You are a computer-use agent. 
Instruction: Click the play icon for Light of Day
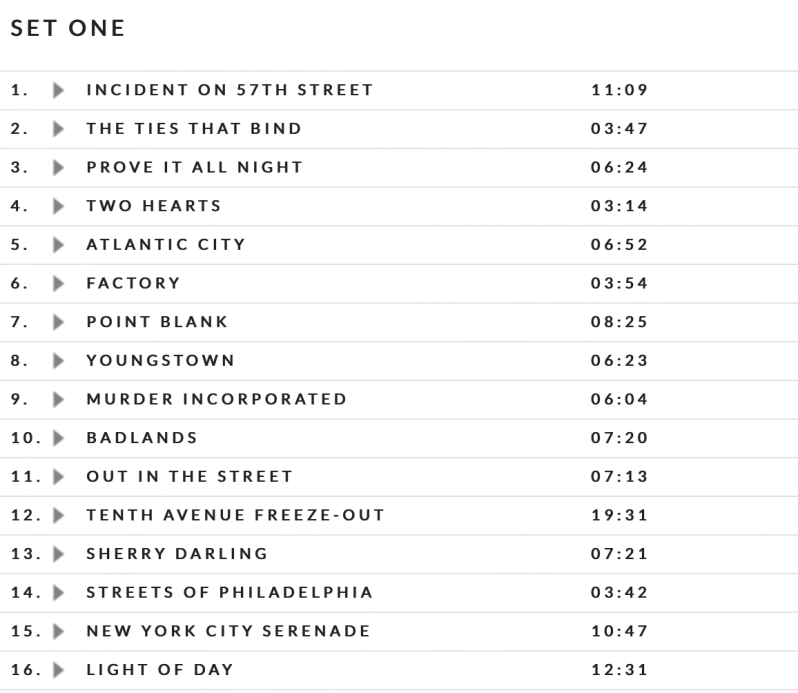point(58,670)
